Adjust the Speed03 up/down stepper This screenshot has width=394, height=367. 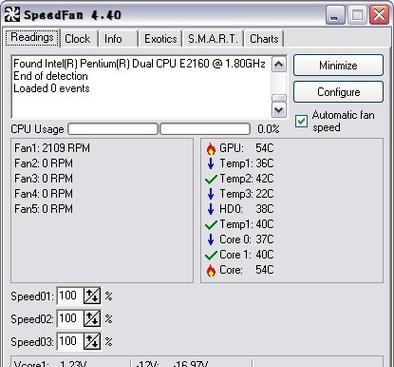point(92,341)
